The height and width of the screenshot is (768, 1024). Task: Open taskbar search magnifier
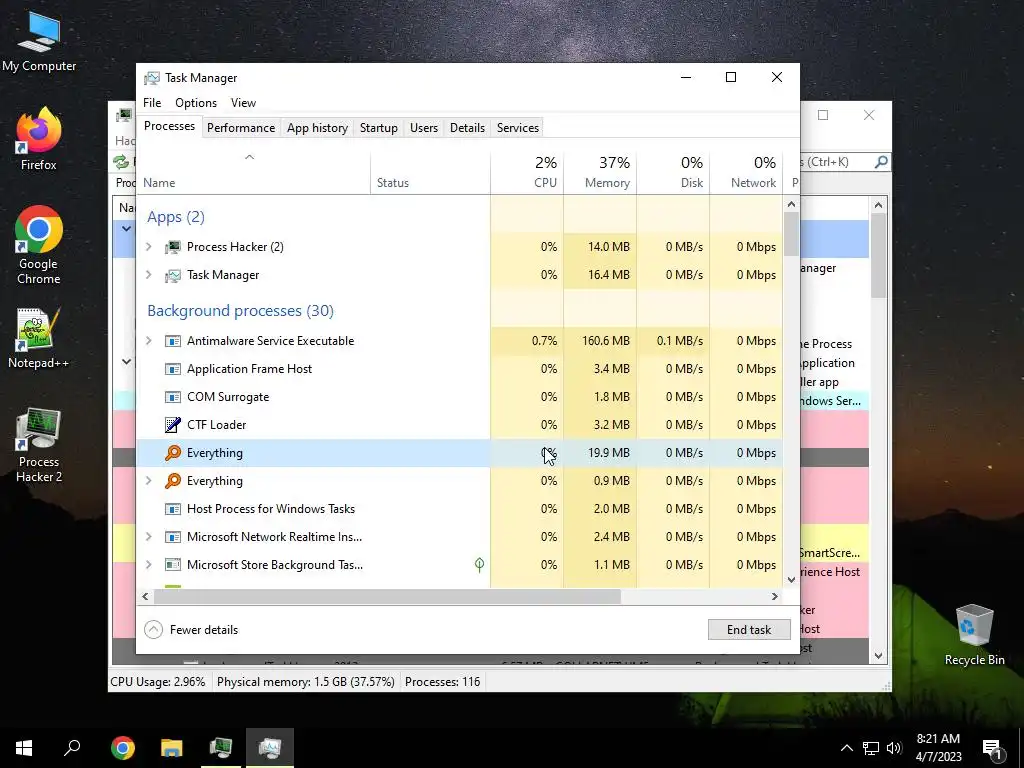72,748
